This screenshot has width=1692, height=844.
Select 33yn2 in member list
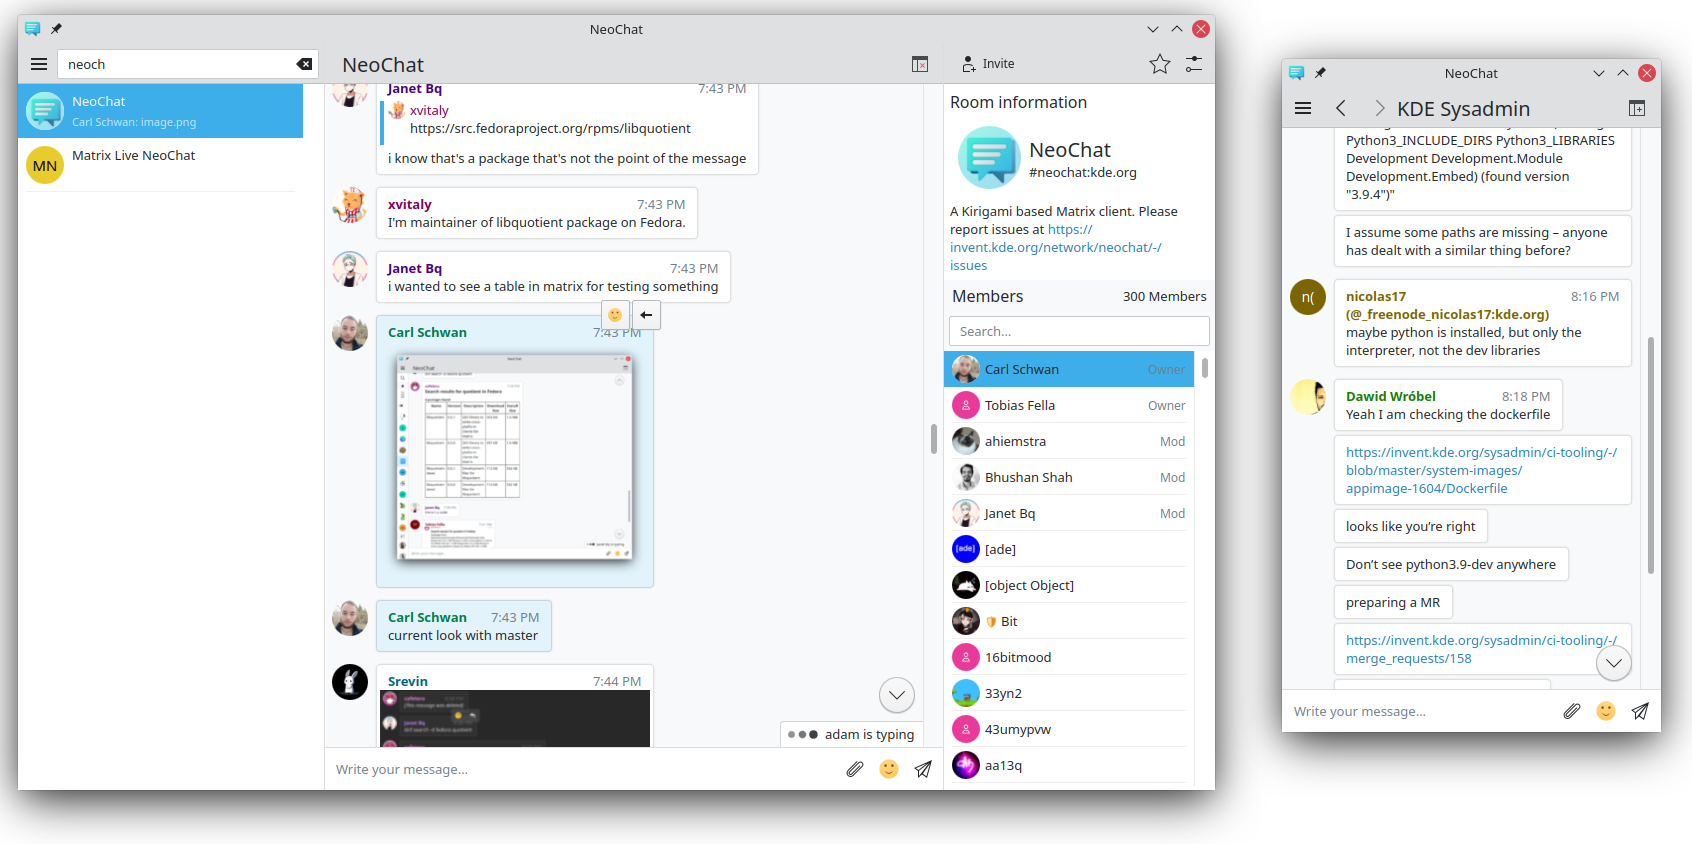tap(1069, 693)
